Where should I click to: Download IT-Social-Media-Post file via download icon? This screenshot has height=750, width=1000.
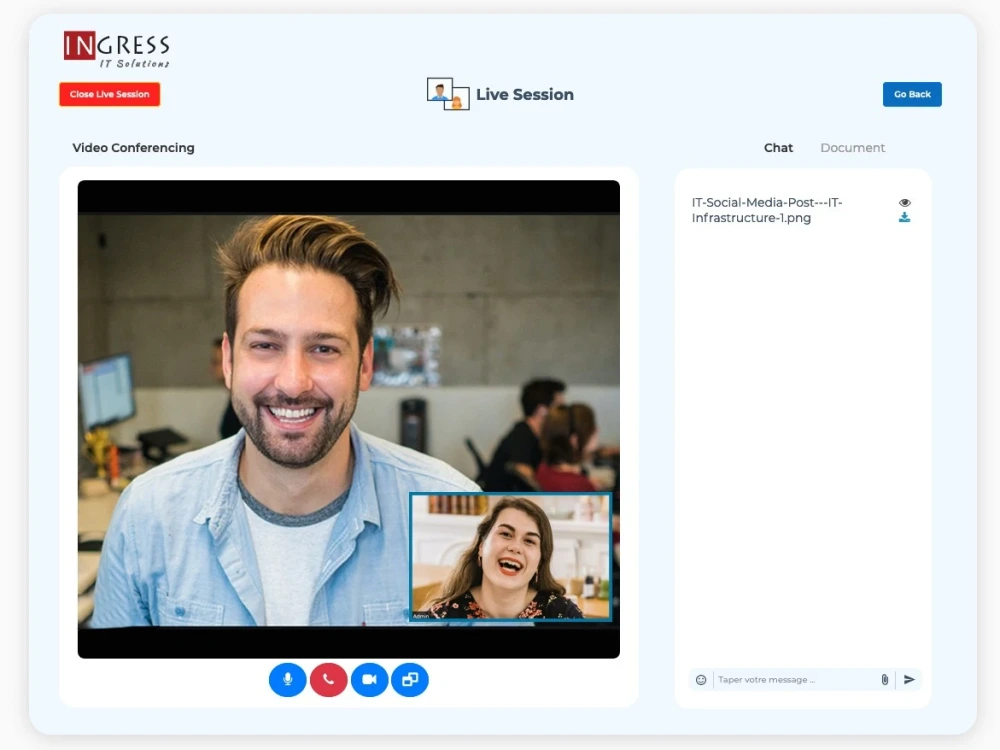click(904, 217)
